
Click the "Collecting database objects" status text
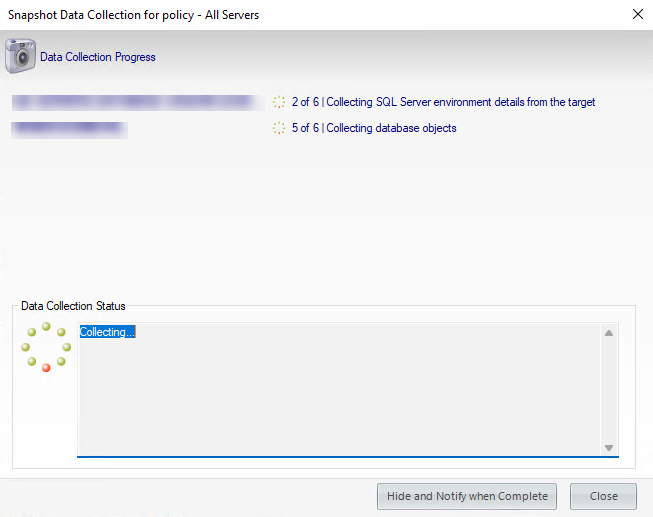pos(391,128)
